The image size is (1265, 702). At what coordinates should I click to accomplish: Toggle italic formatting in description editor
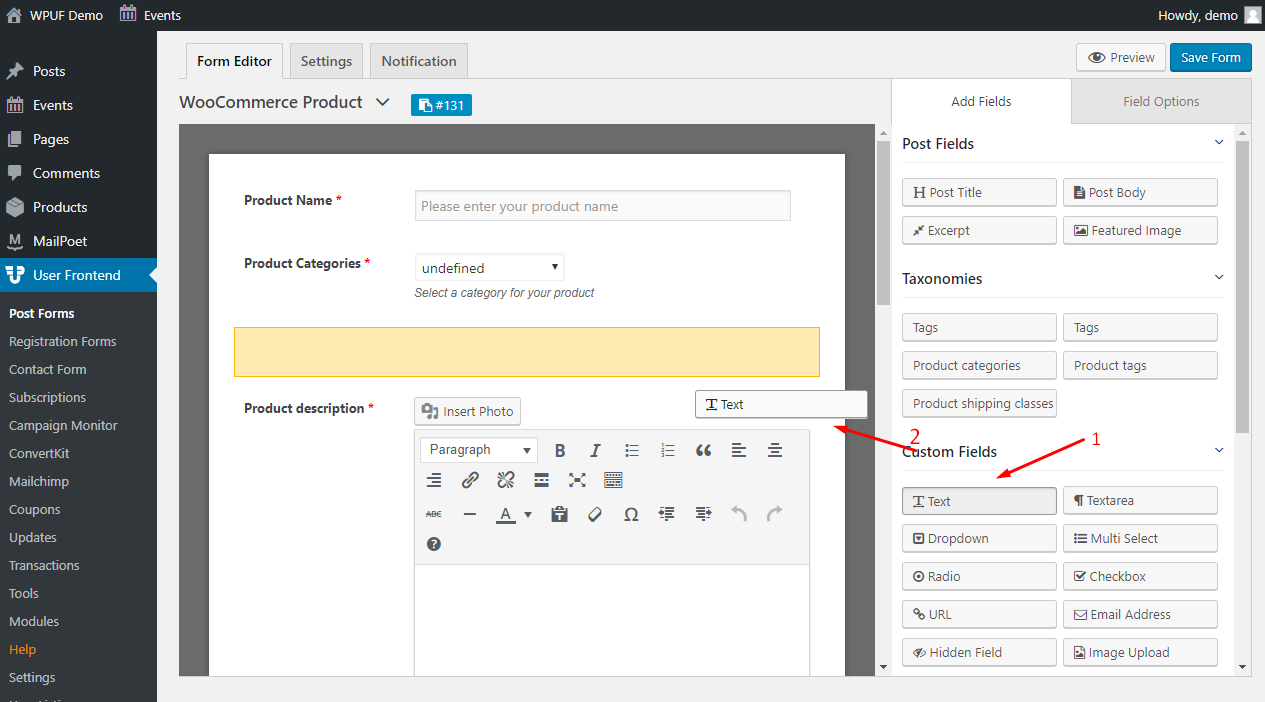[595, 450]
